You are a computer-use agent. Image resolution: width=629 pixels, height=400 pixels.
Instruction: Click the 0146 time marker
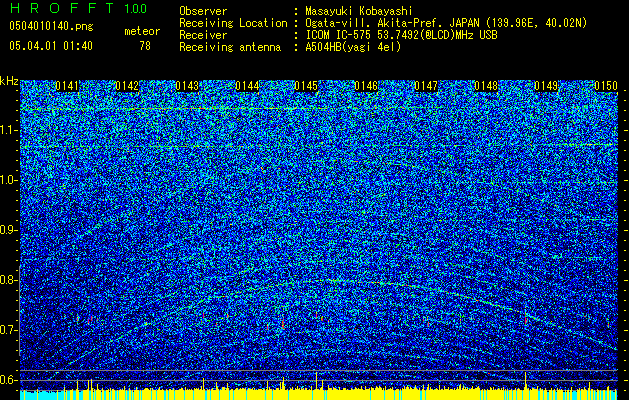[x=366, y=86]
